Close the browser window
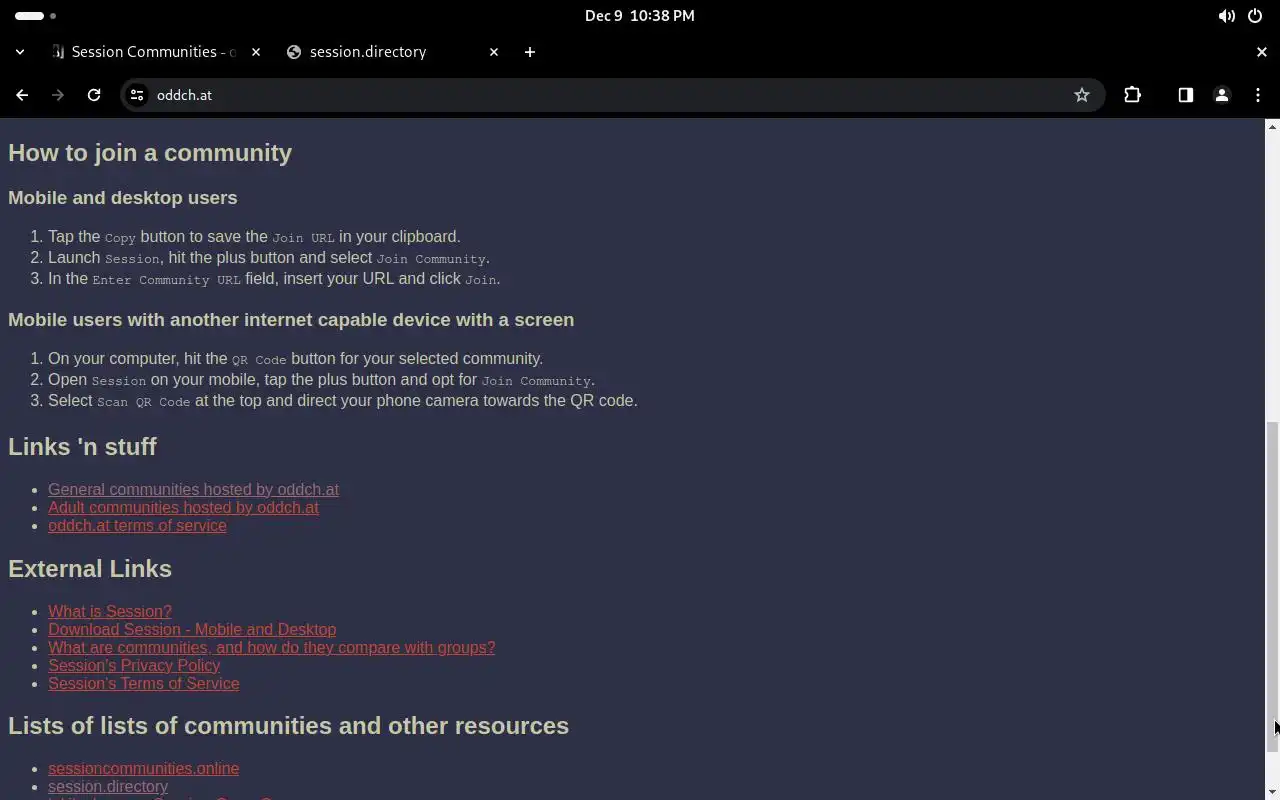 pos(1261,52)
